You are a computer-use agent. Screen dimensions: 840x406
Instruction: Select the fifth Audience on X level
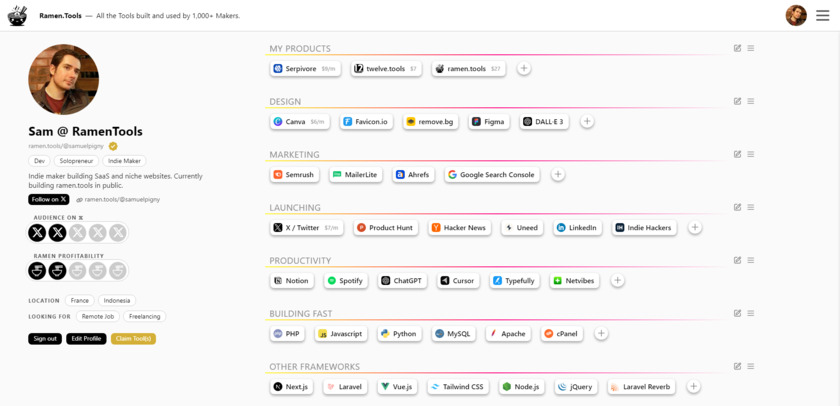click(x=118, y=233)
